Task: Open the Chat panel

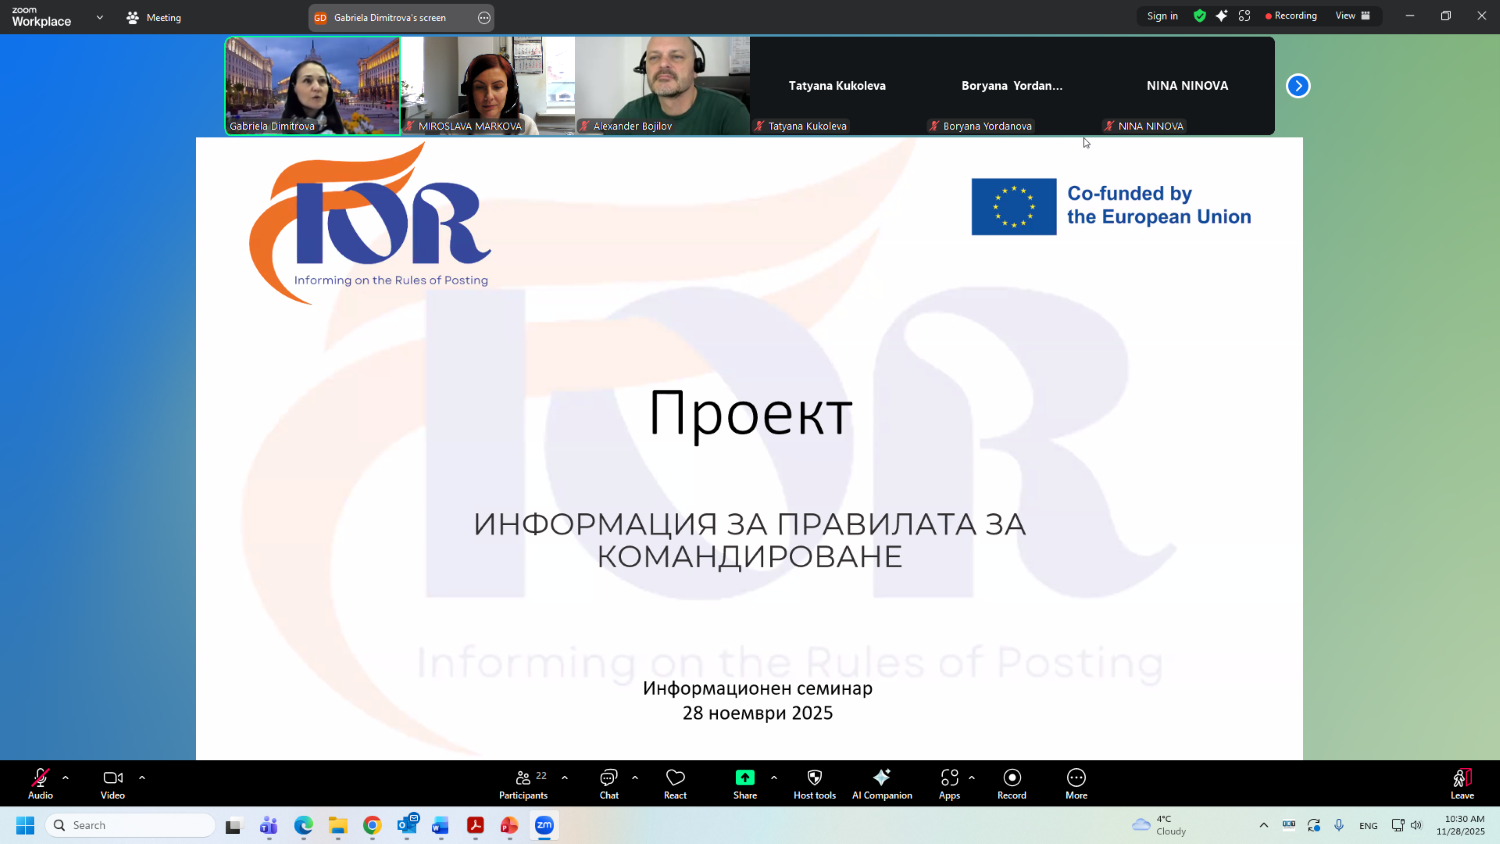Action: (x=608, y=783)
